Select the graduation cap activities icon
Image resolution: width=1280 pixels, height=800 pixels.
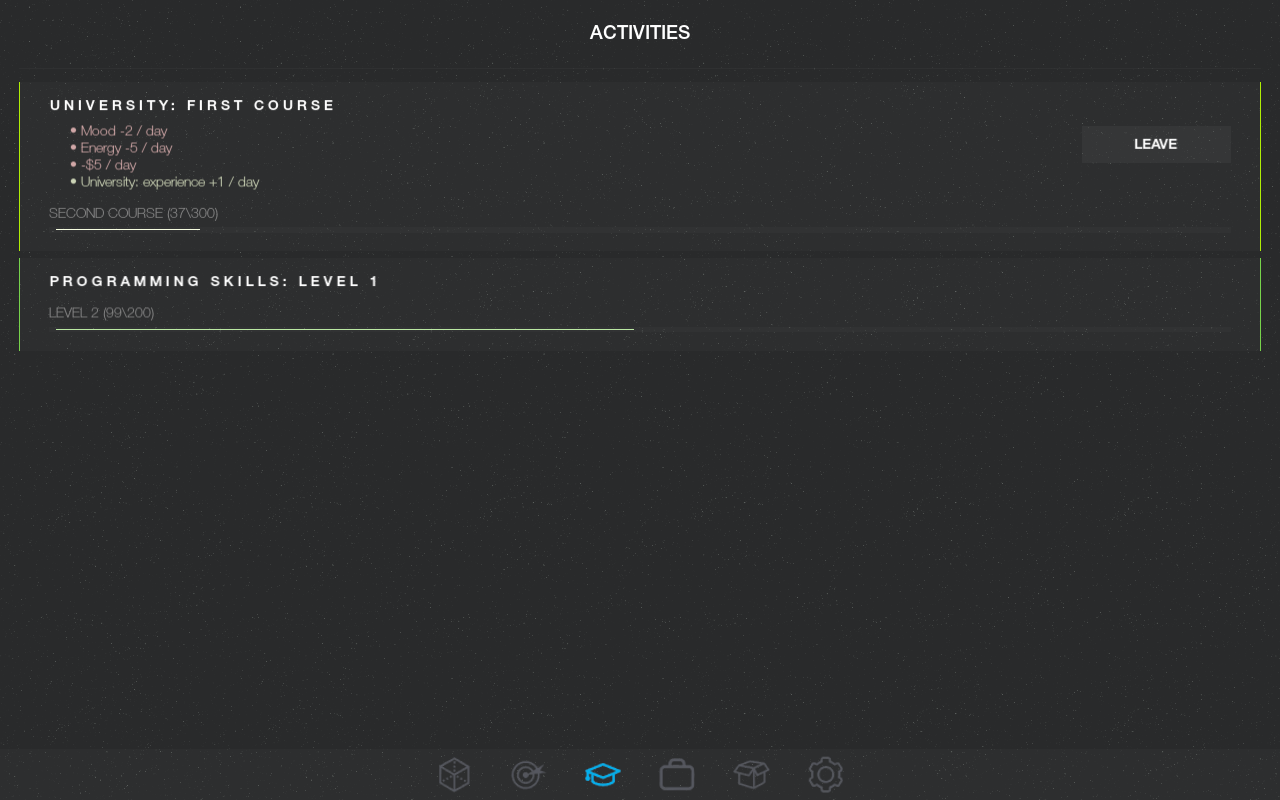tap(603, 775)
